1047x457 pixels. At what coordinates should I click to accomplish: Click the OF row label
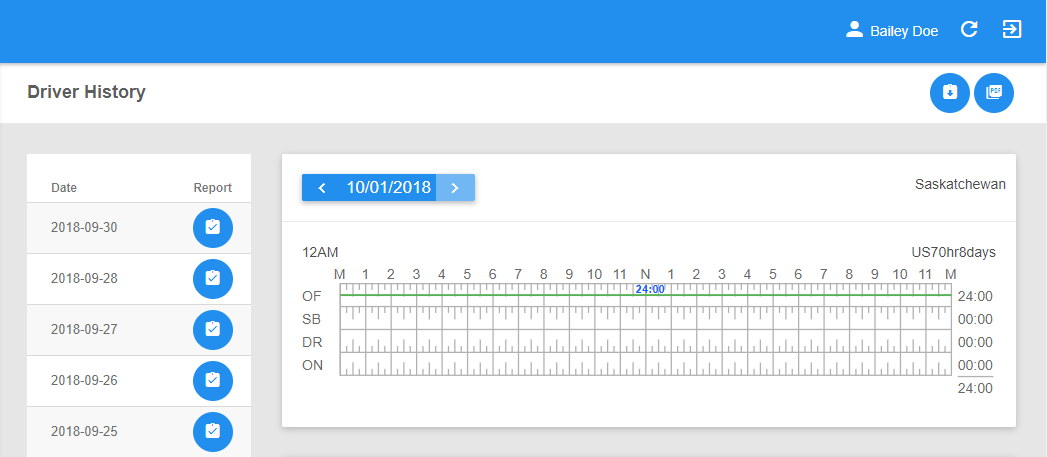(x=312, y=296)
